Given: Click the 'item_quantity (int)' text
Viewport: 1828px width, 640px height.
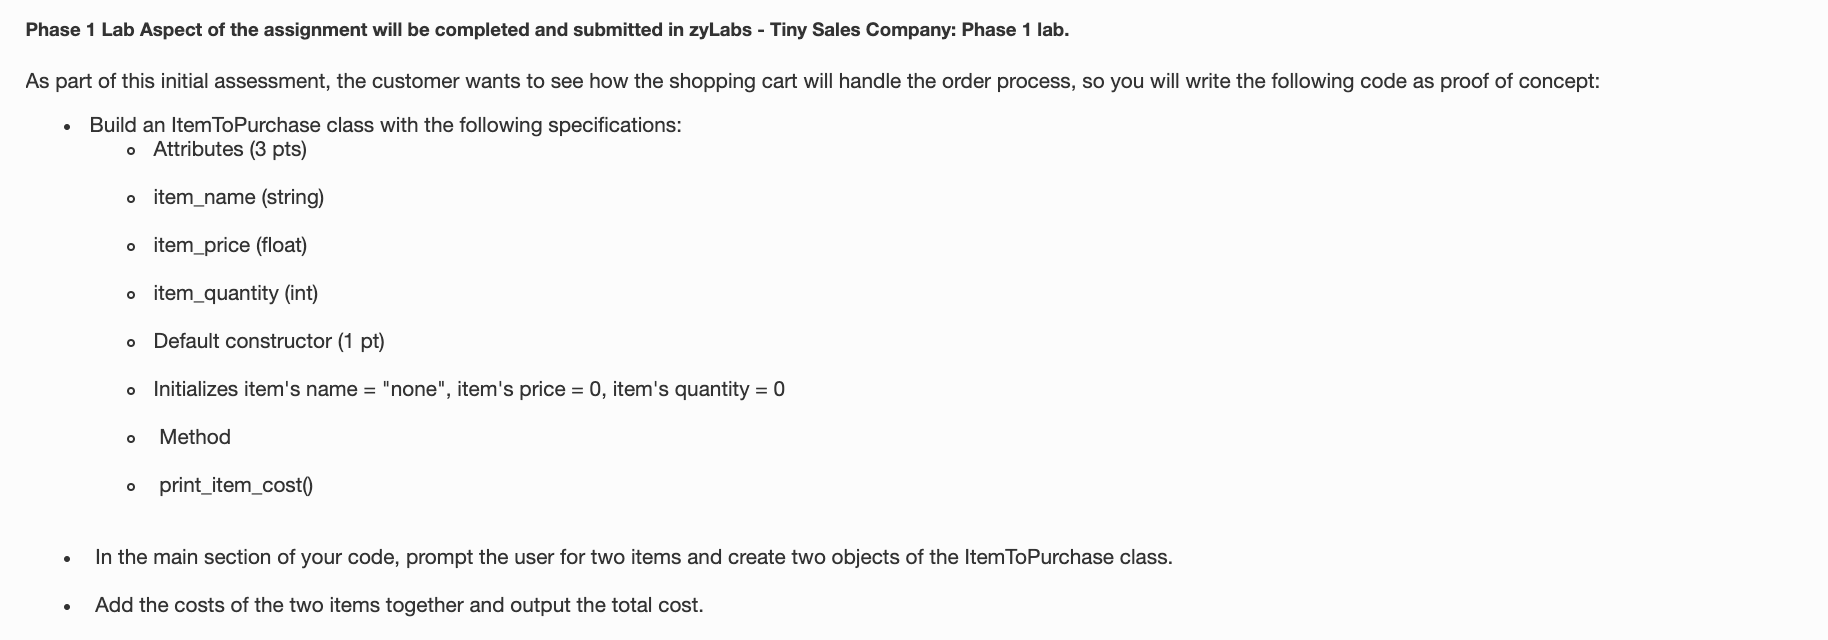Looking at the screenshot, I should click(235, 293).
